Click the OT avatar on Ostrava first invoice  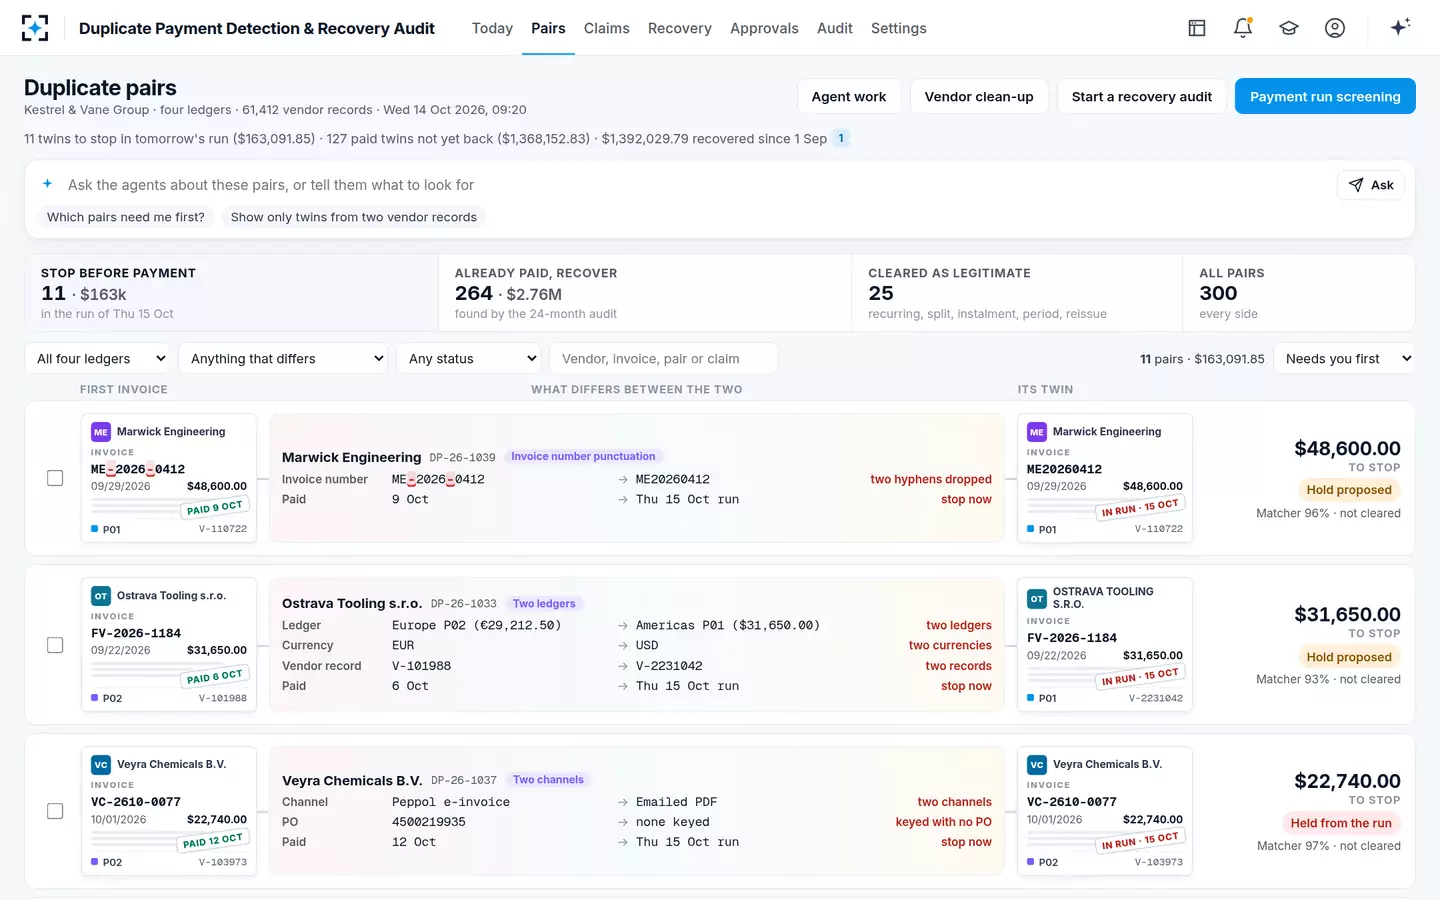tap(101, 596)
